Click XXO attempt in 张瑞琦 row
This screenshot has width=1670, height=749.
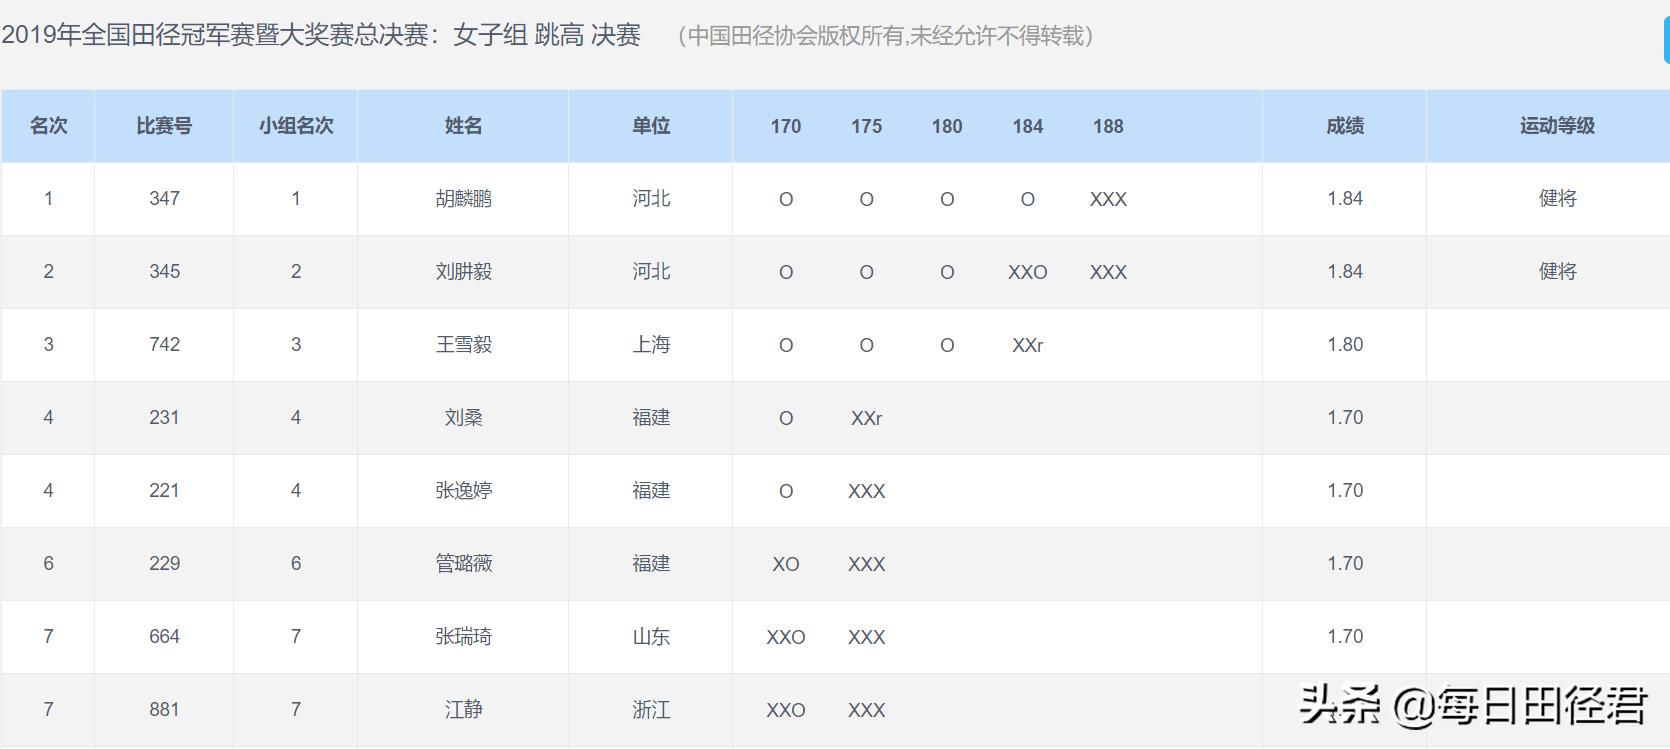[x=786, y=638]
